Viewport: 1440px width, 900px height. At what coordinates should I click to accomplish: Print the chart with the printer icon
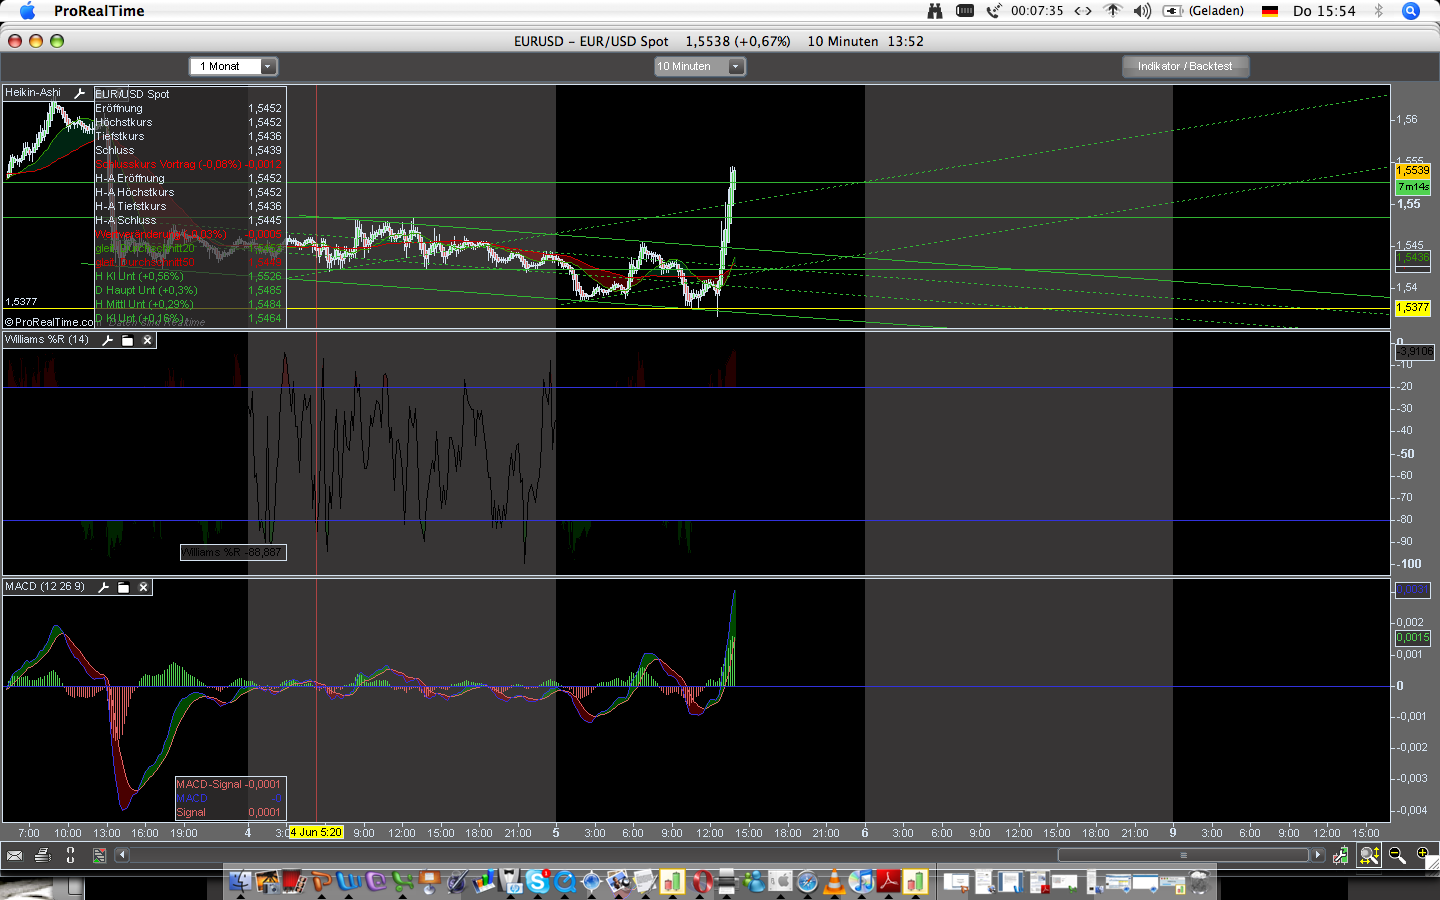pyautogui.click(x=42, y=855)
